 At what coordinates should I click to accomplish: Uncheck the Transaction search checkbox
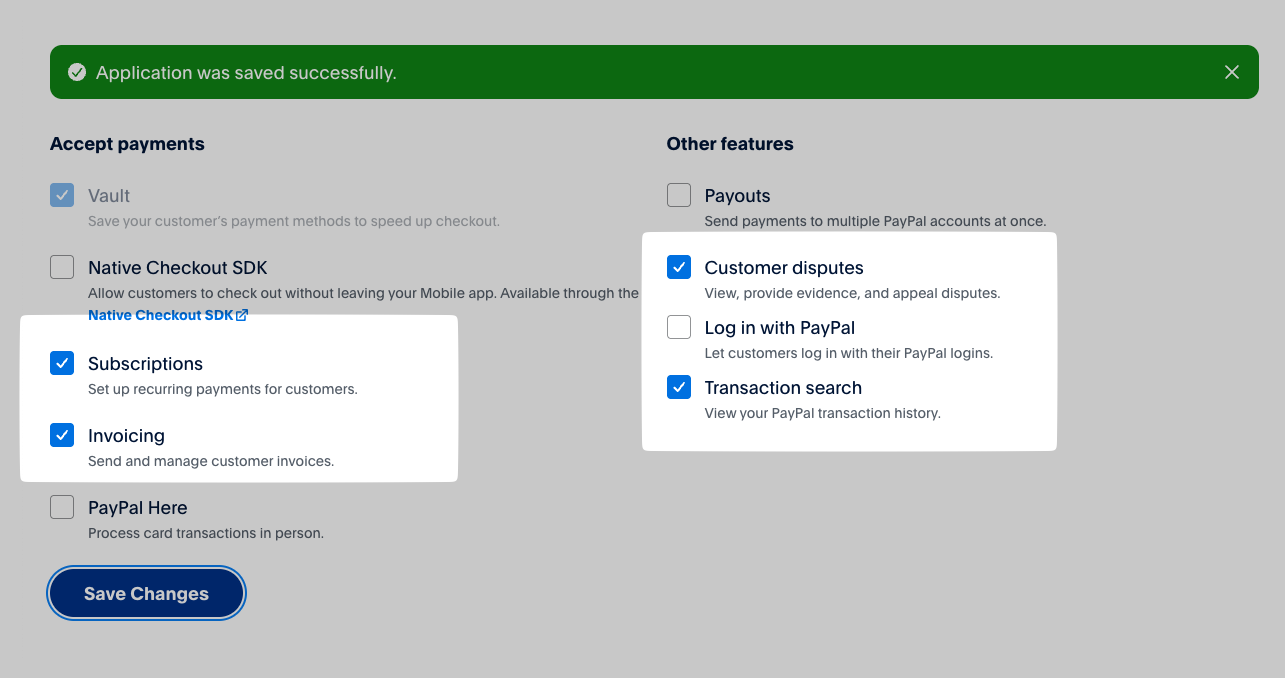[679, 387]
